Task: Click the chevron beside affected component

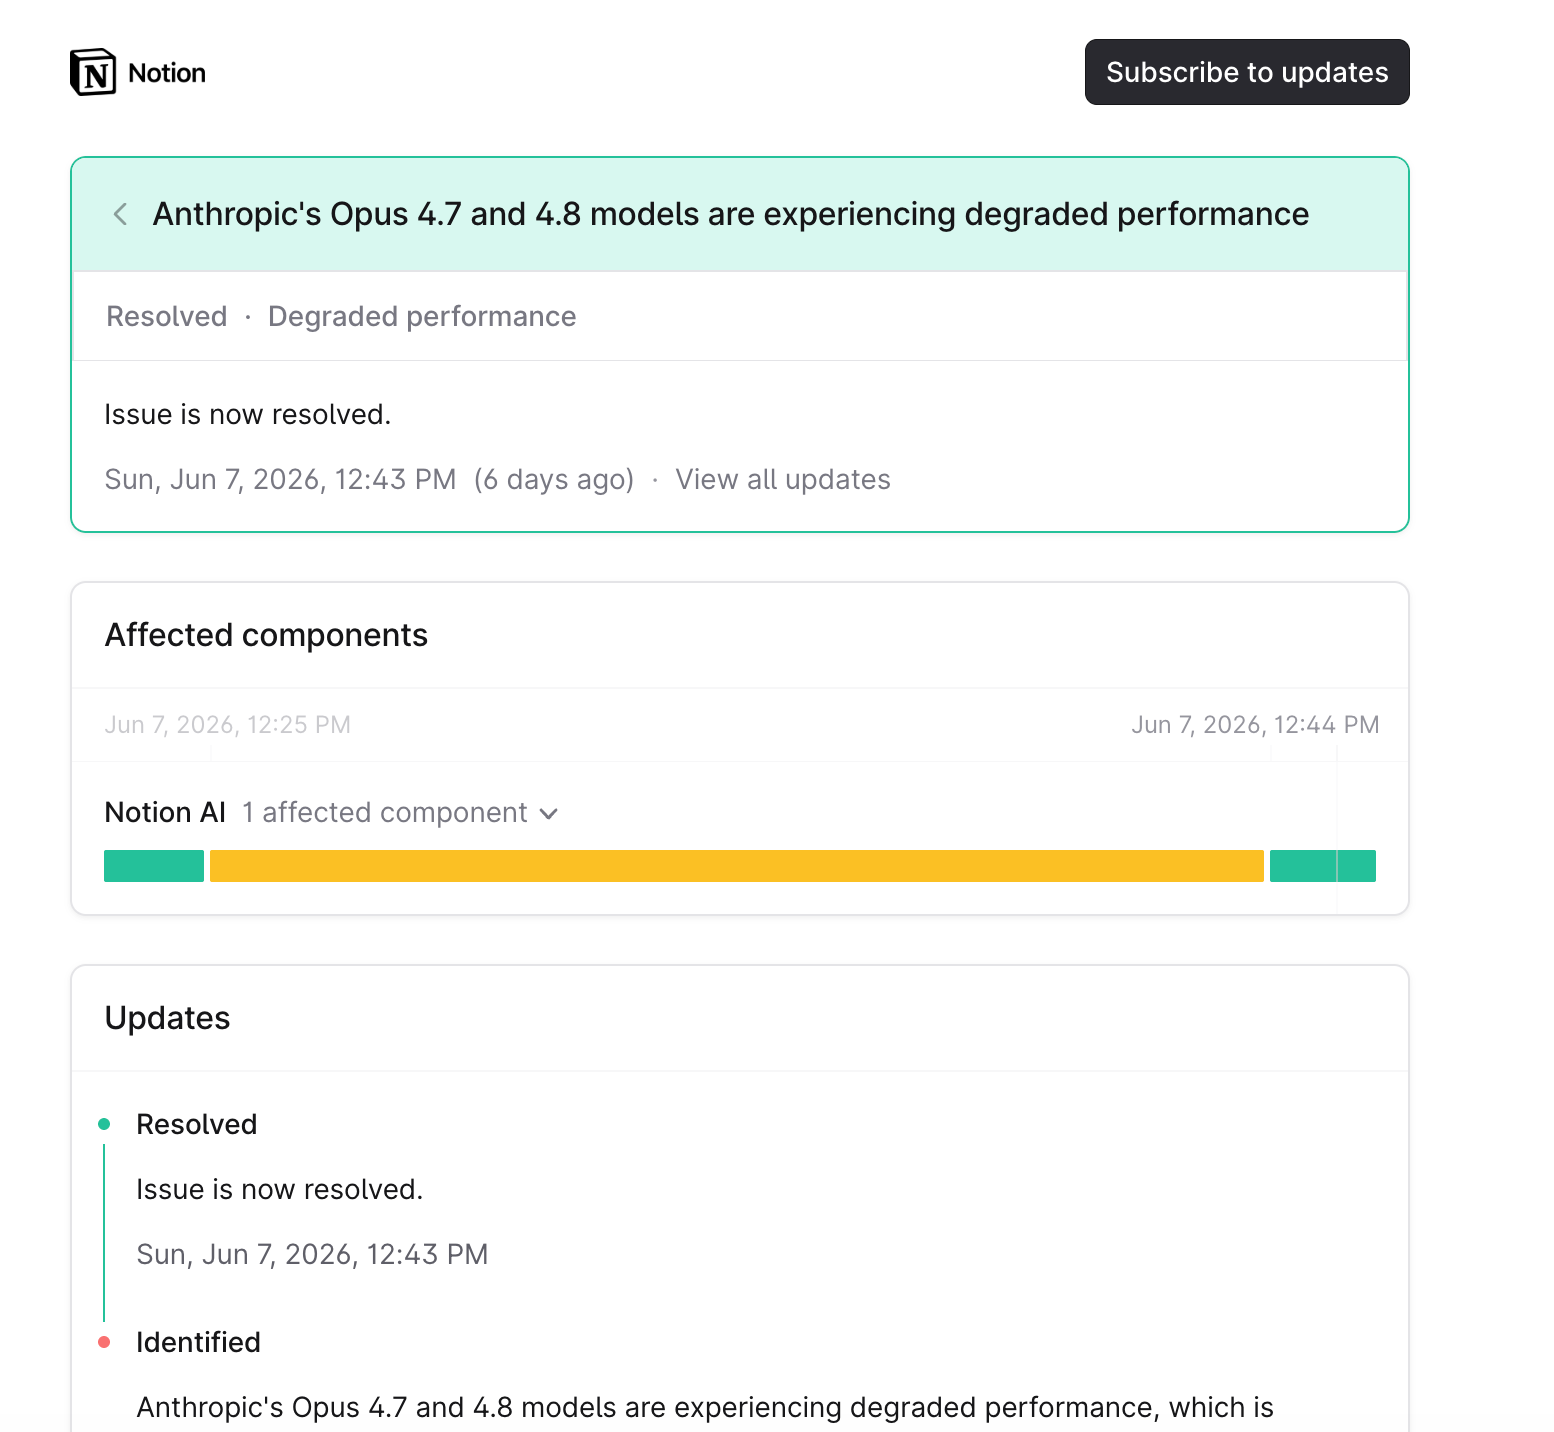Action: click(x=548, y=814)
